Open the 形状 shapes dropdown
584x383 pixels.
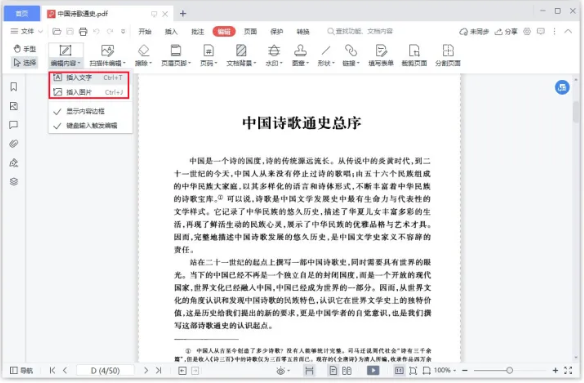[326, 55]
